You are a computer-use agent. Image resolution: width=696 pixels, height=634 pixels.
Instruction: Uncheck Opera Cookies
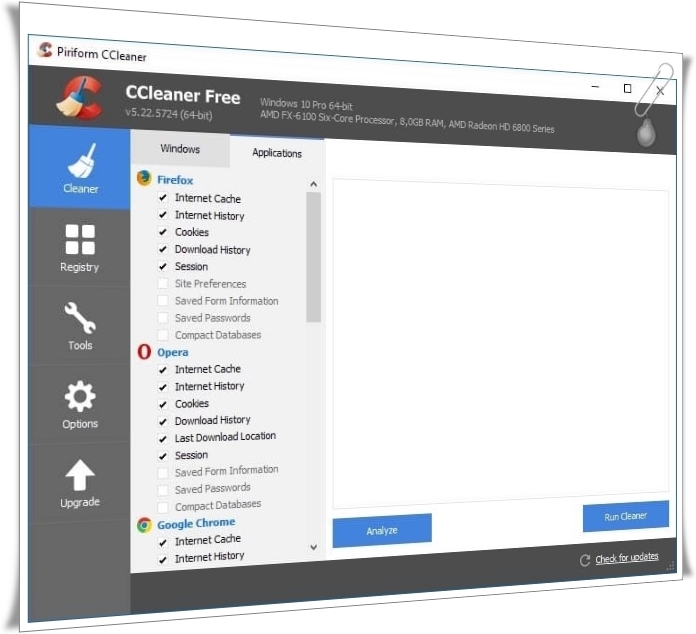[163, 404]
